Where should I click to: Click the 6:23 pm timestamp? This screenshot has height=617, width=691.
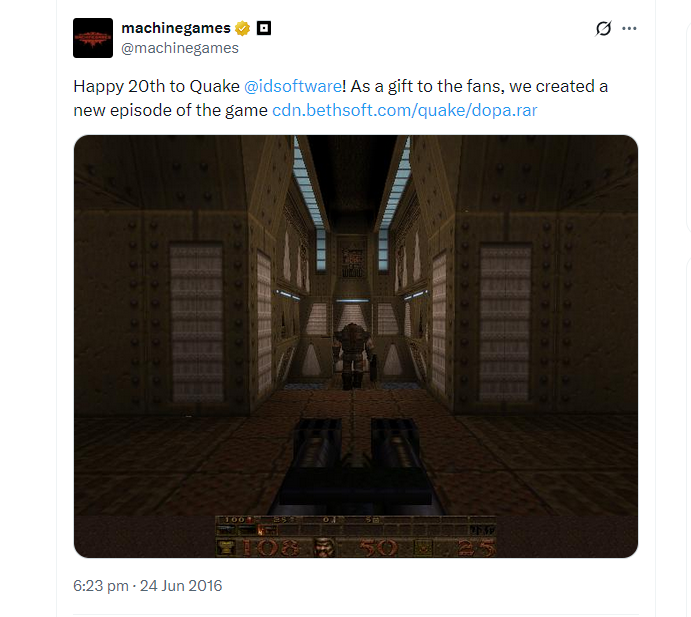(101, 586)
